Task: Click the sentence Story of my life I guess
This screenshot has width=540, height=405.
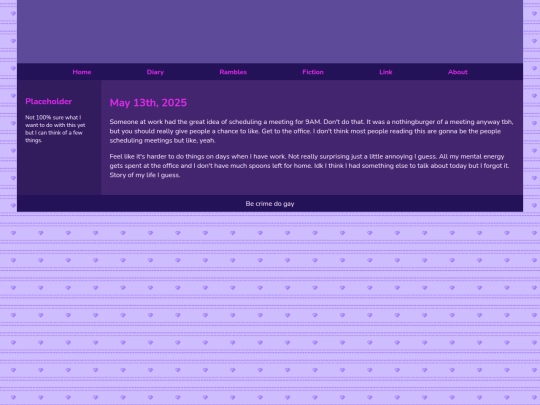Action: (x=145, y=175)
